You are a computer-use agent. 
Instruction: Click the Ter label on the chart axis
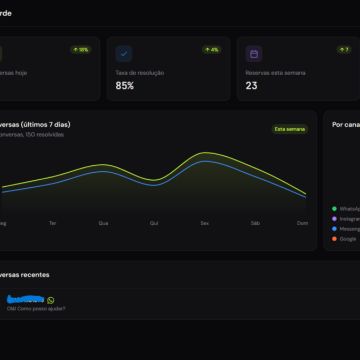pyautogui.click(x=52, y=223)
